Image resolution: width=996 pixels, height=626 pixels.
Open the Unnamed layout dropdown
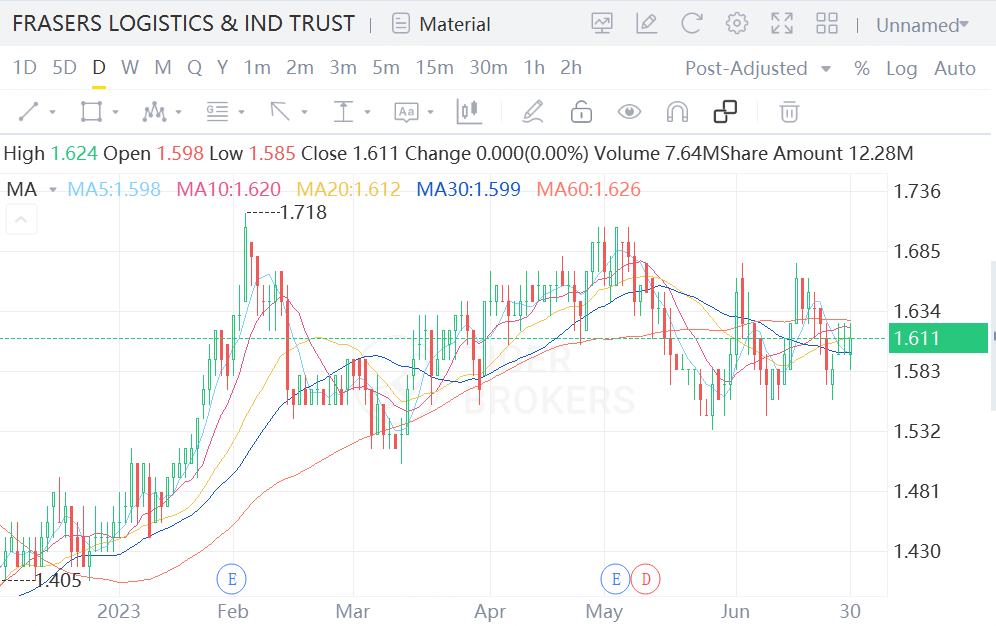[x=922, y=25]
